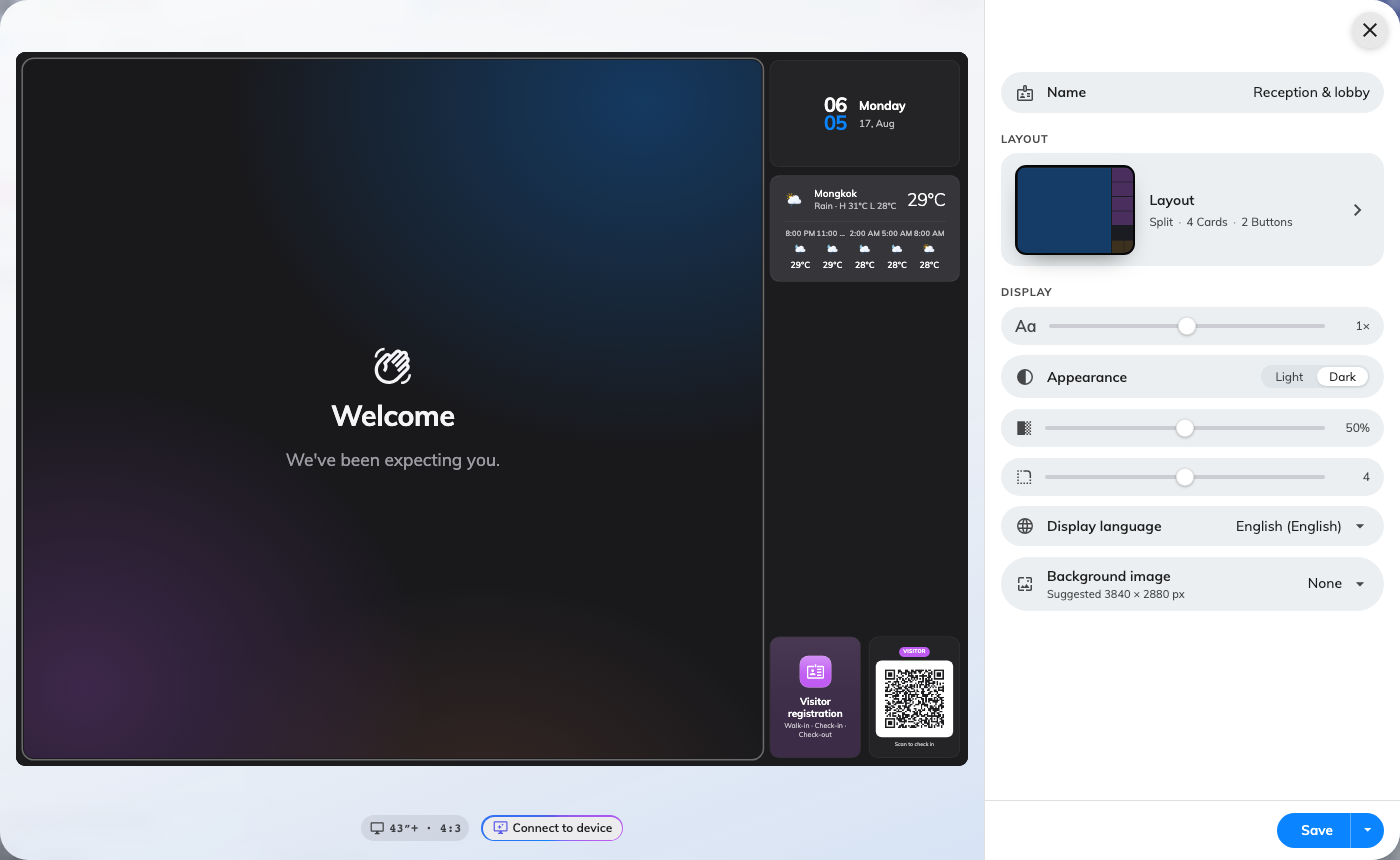This screenshot has height=860, width=1400.
Task: Click the 8:00 PM forecast icon
Action: (800, 248)
